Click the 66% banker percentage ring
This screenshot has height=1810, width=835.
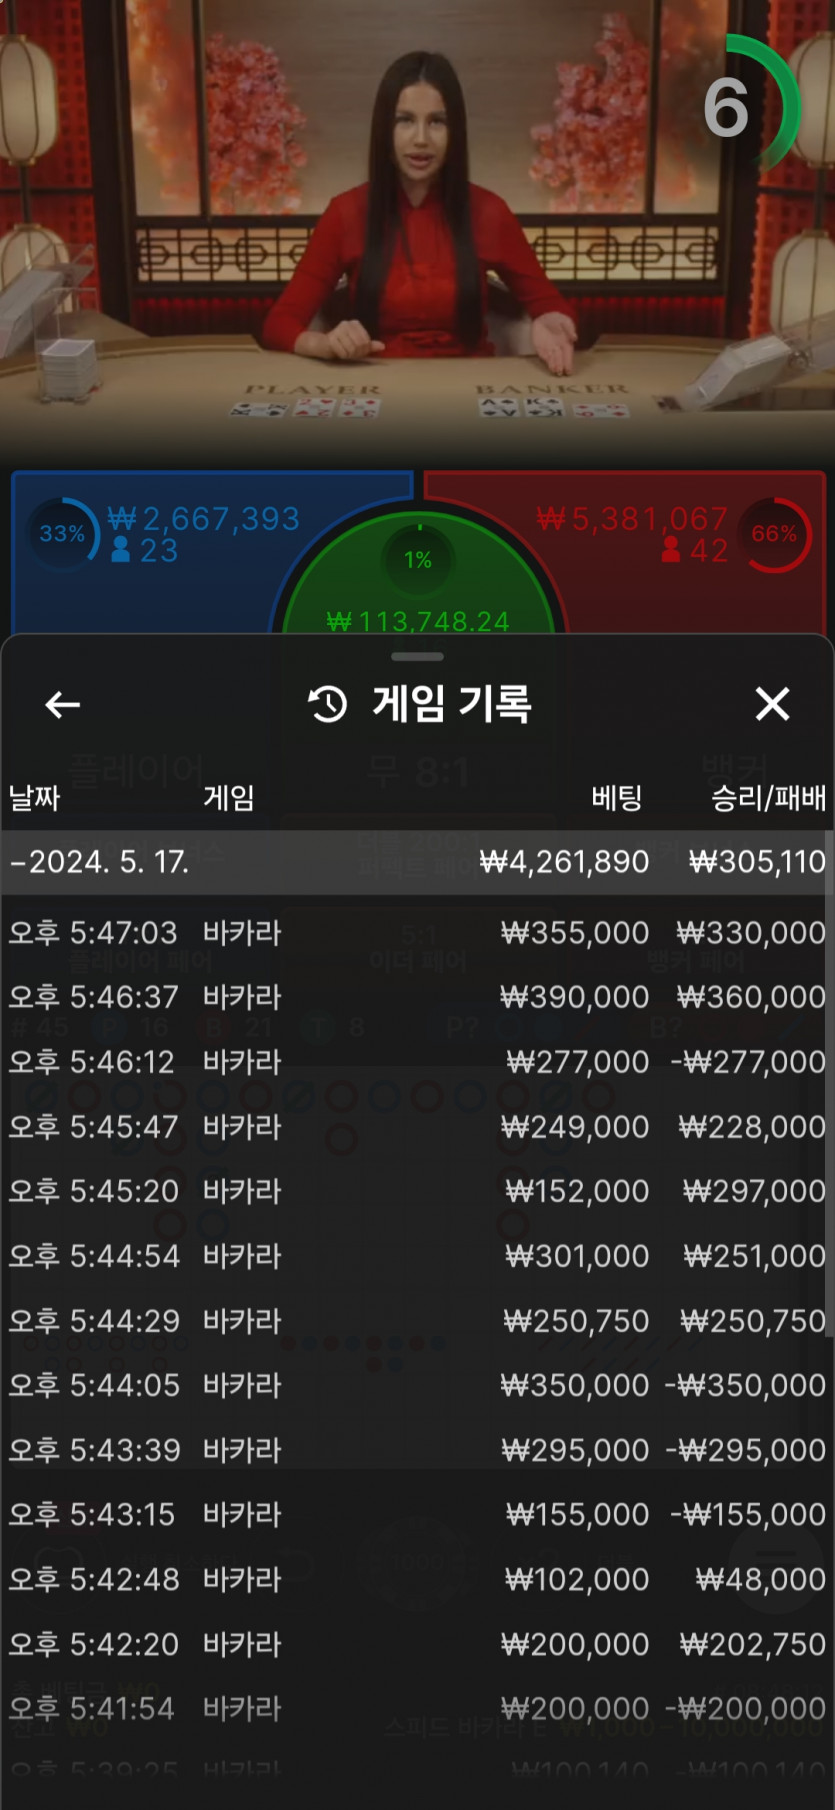tap(774, 534)
